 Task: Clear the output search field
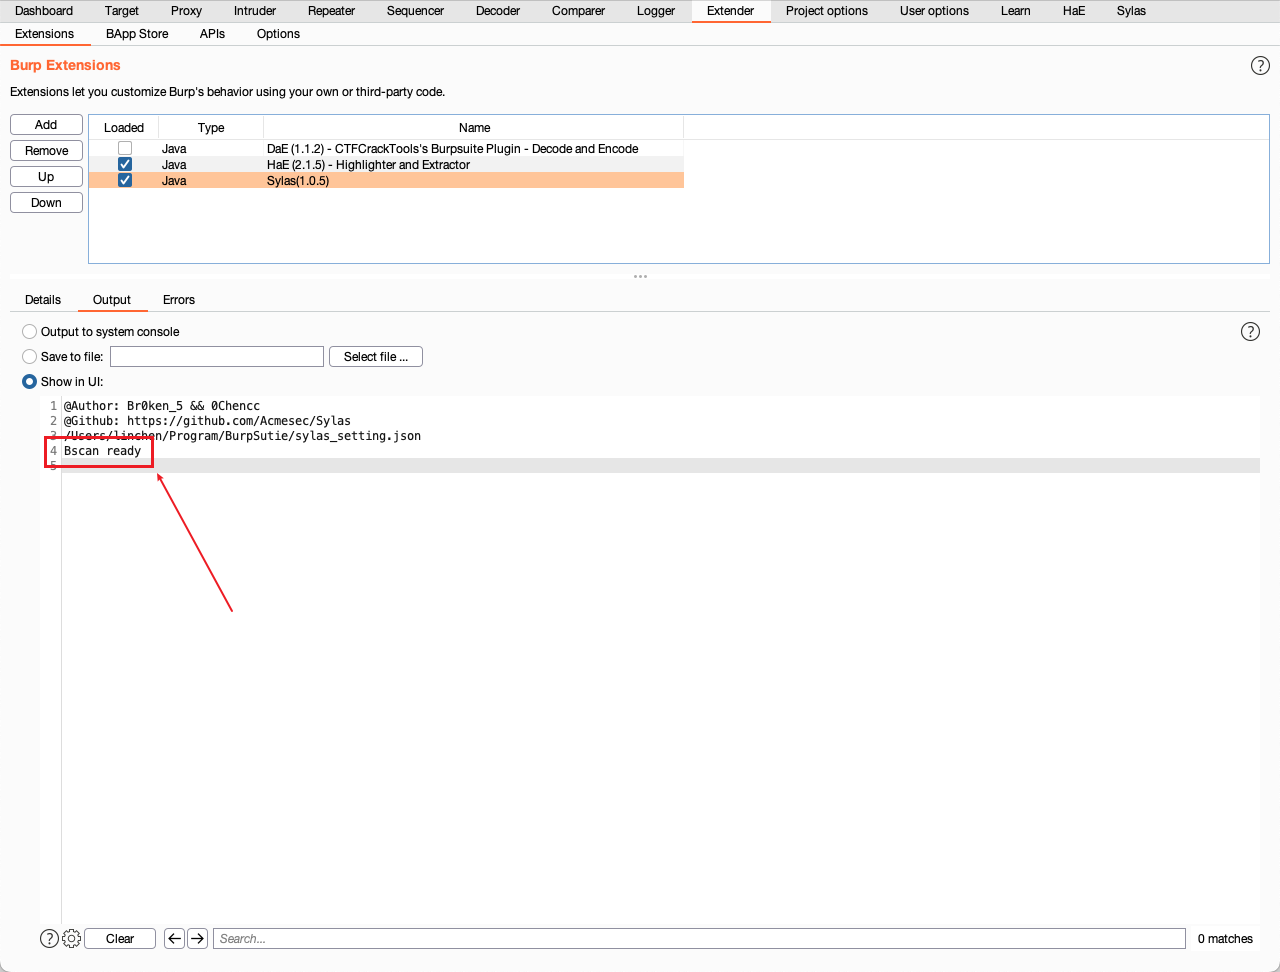120,938
